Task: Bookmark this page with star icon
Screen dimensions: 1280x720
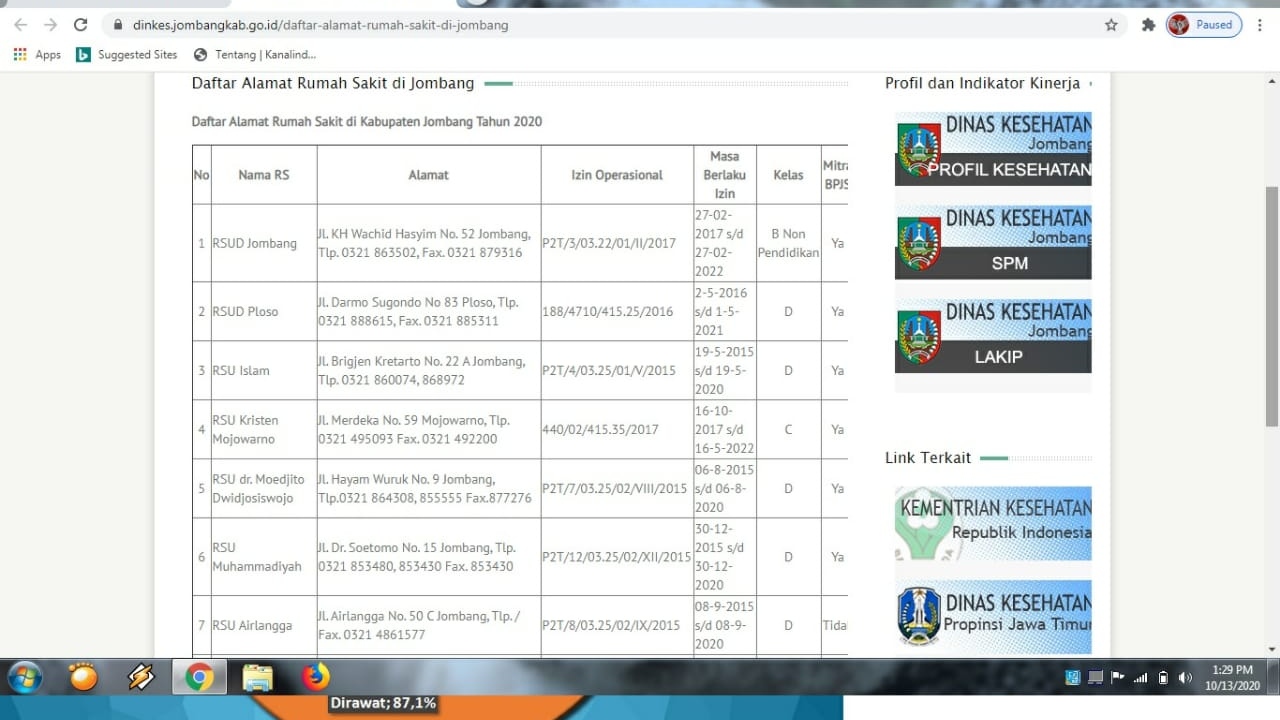Action: (1111, 25)
